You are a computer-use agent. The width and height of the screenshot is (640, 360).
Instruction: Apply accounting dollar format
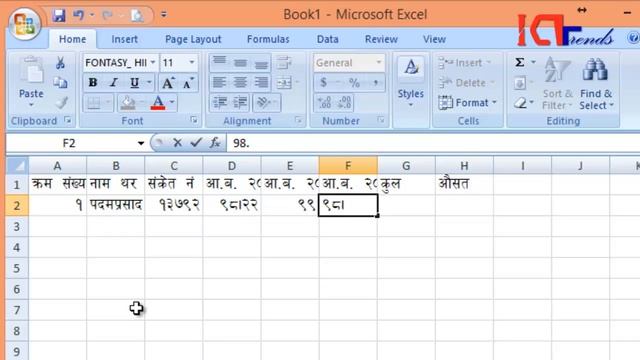324,83
